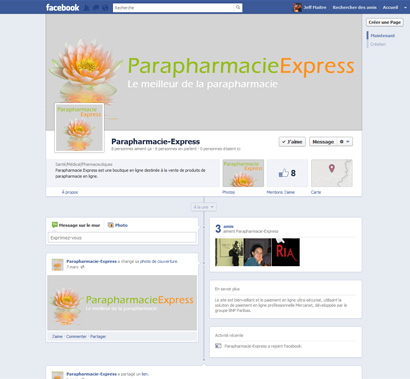
Task: Select Maintenant in timeline navigation
Action: [382, 36]
